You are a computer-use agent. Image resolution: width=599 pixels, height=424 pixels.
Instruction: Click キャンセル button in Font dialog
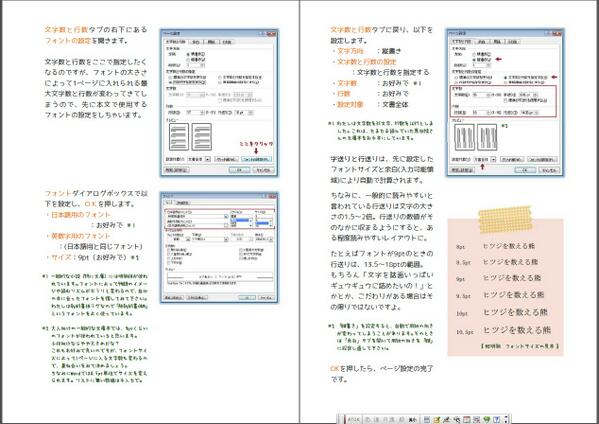(266, 298)
